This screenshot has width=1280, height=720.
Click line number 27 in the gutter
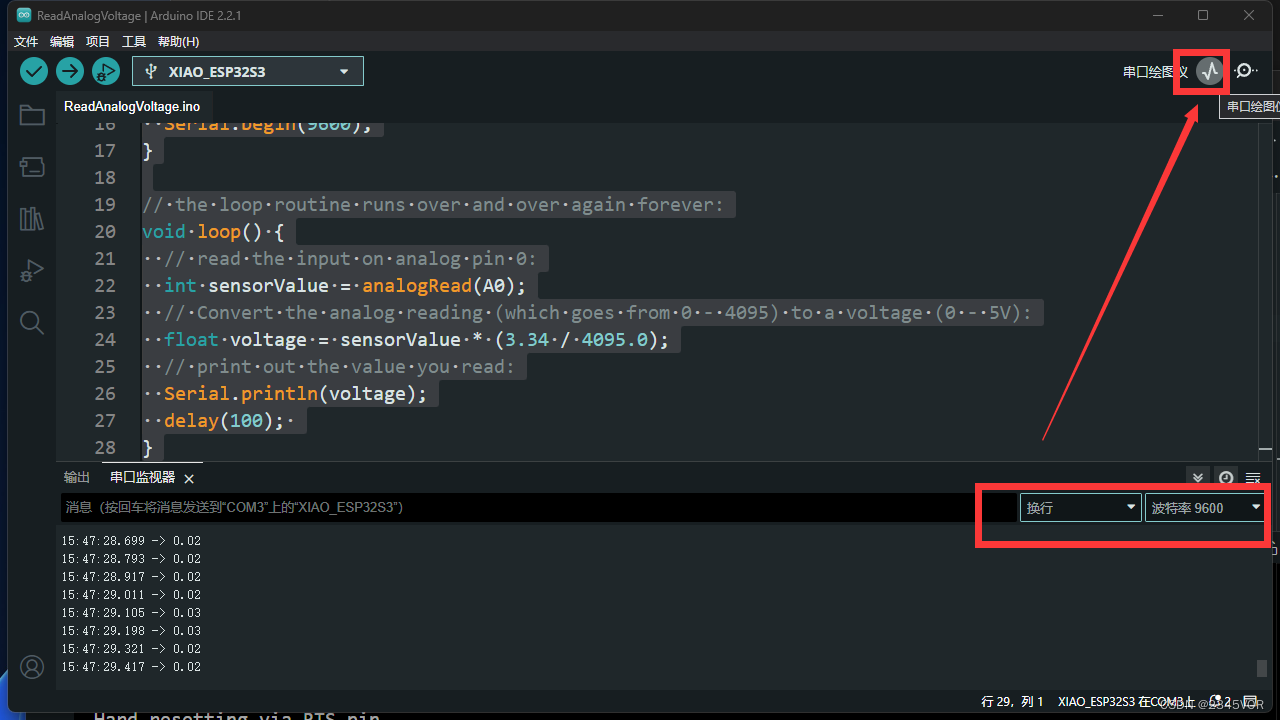point(105,421)
